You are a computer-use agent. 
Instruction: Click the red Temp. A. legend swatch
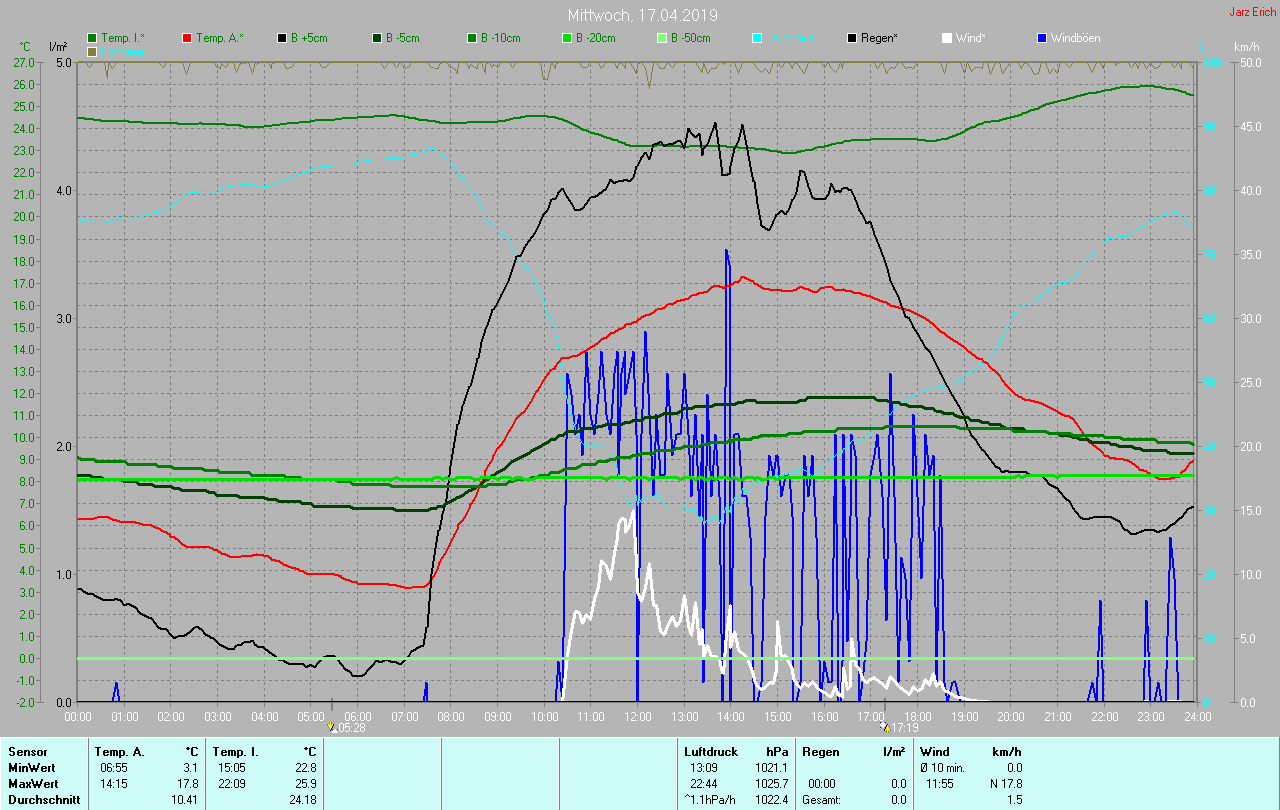(x=187, y=38)
